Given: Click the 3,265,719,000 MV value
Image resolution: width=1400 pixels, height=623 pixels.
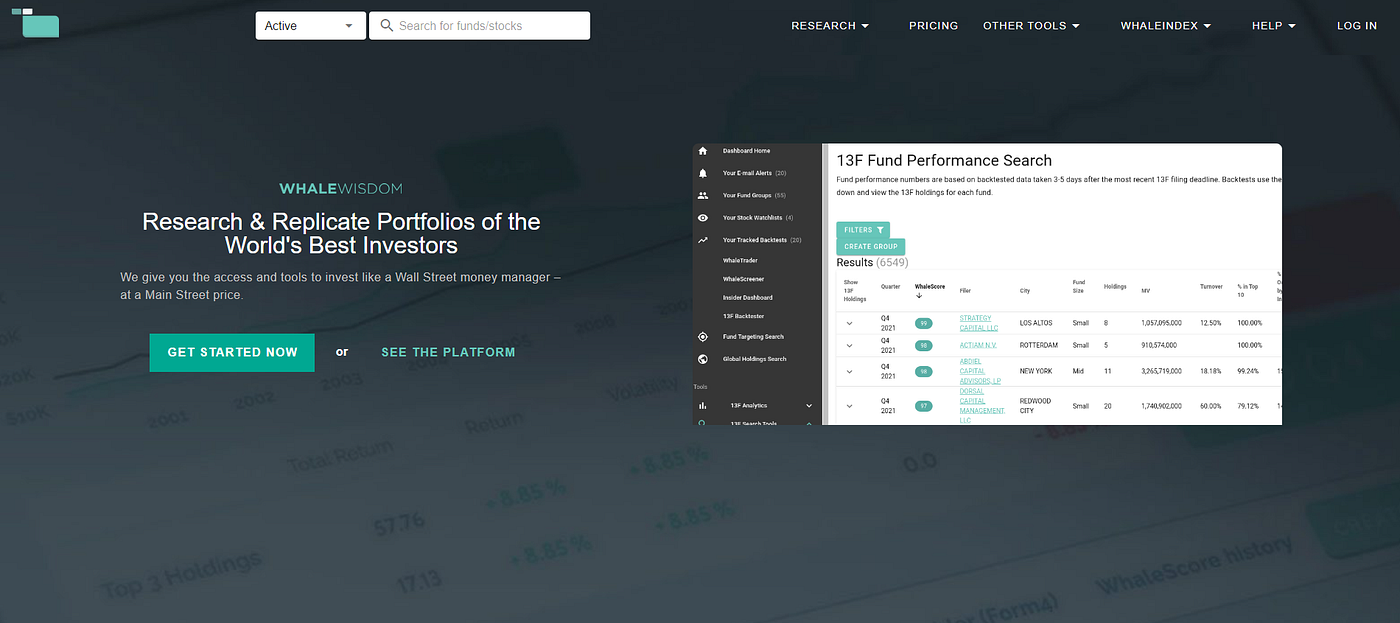Looking at the screenshot, I should coord(1161,370).
